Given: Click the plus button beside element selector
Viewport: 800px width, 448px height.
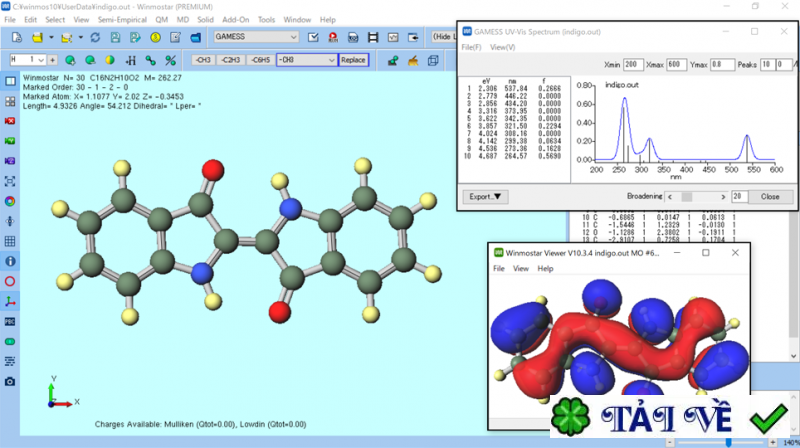Looking at the screenshot, I should click(x=53, y=60).
